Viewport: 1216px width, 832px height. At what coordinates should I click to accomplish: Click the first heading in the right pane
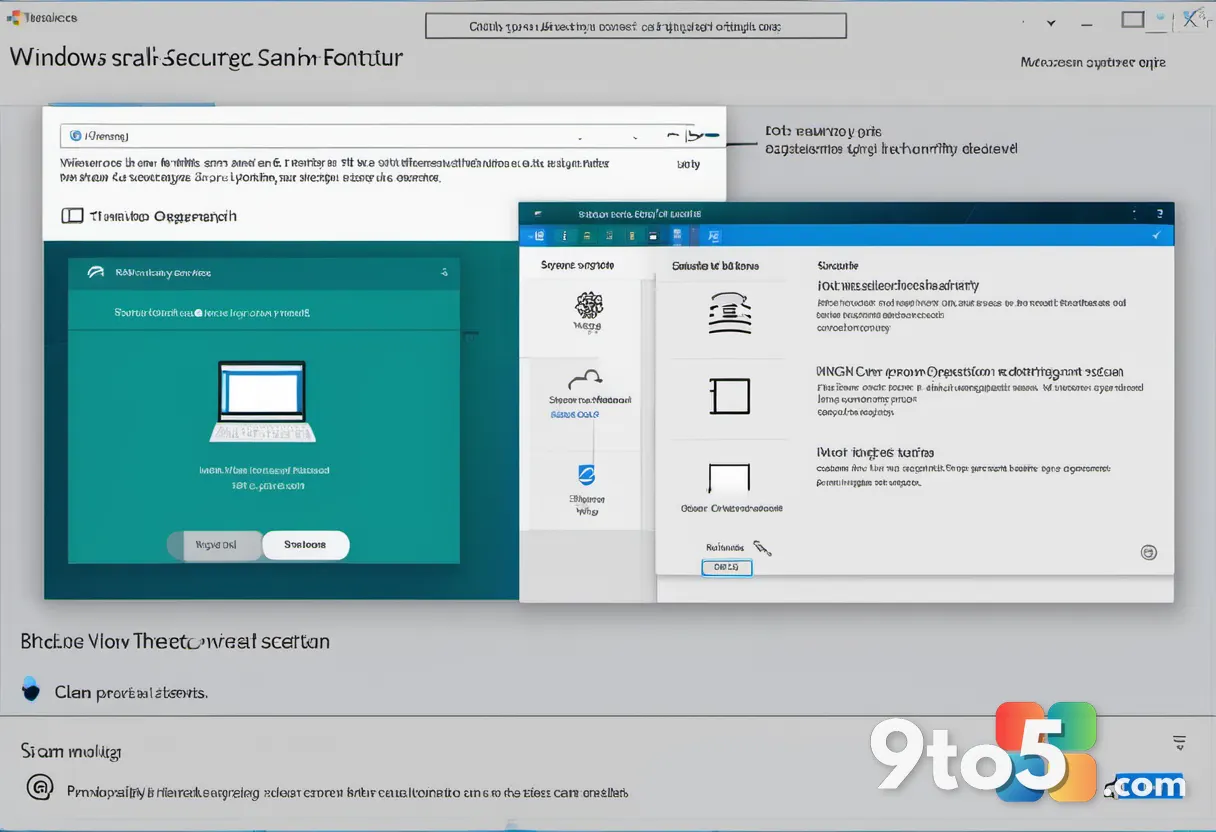pyautogui.click(x=898, y=285)
